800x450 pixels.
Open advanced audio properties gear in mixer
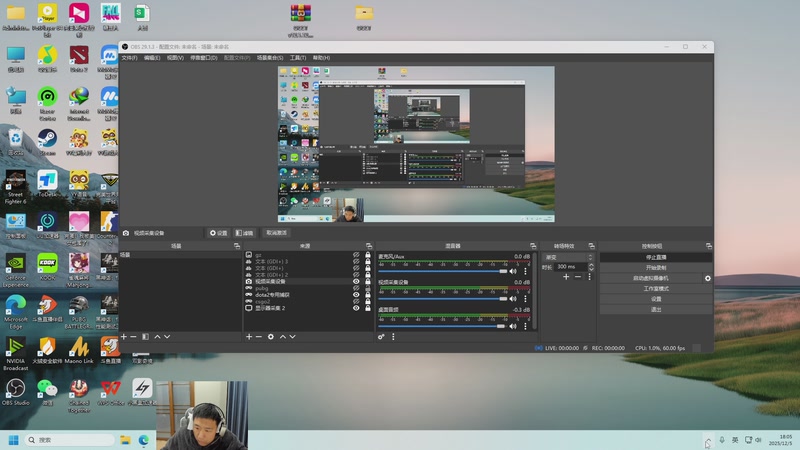tap(381, 337)
